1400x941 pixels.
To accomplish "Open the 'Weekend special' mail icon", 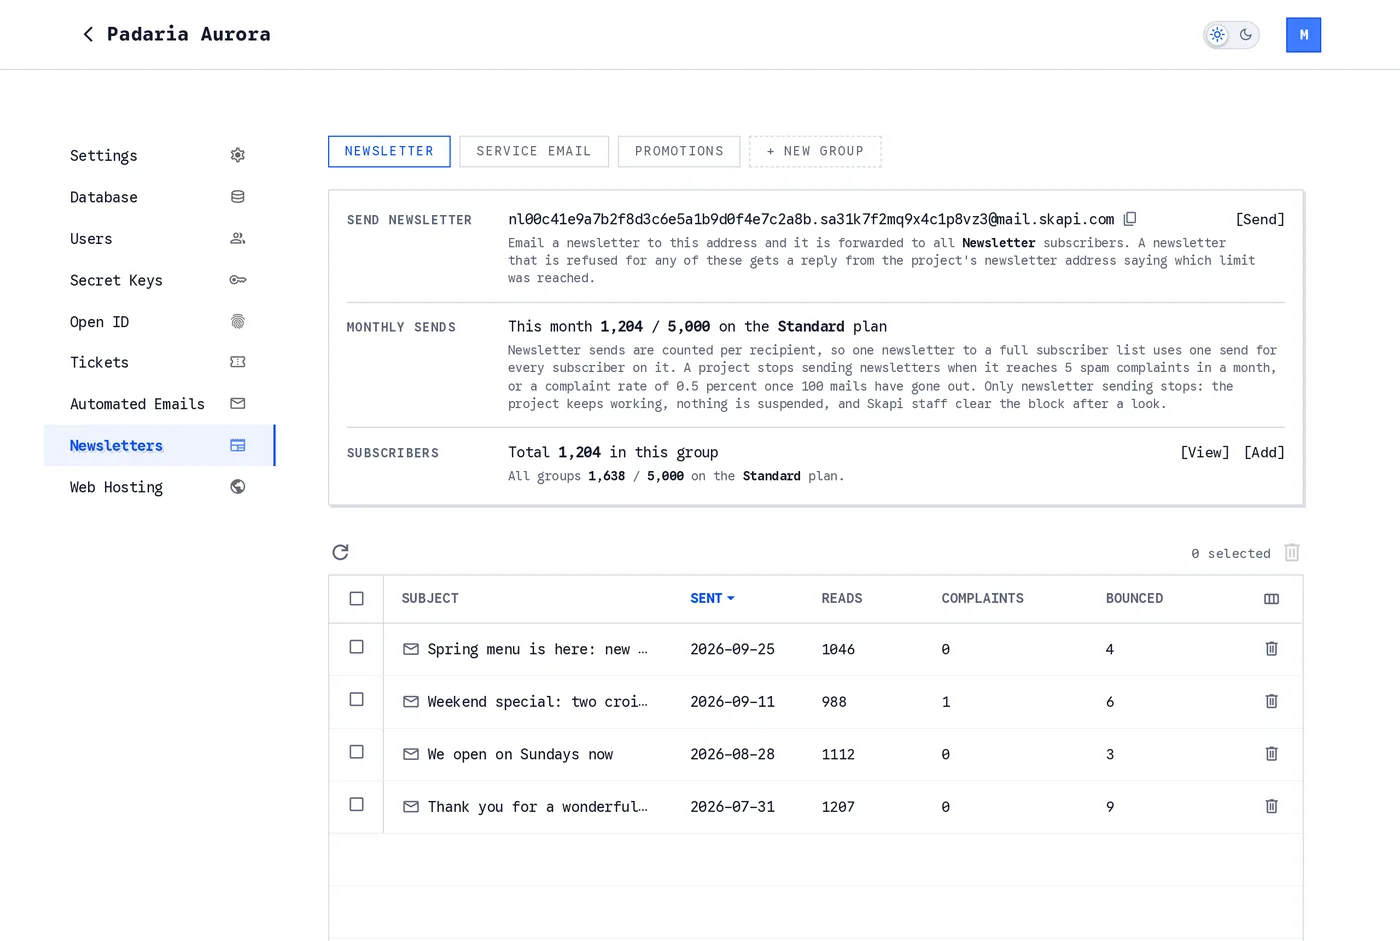I will click(x=410, y=701).
